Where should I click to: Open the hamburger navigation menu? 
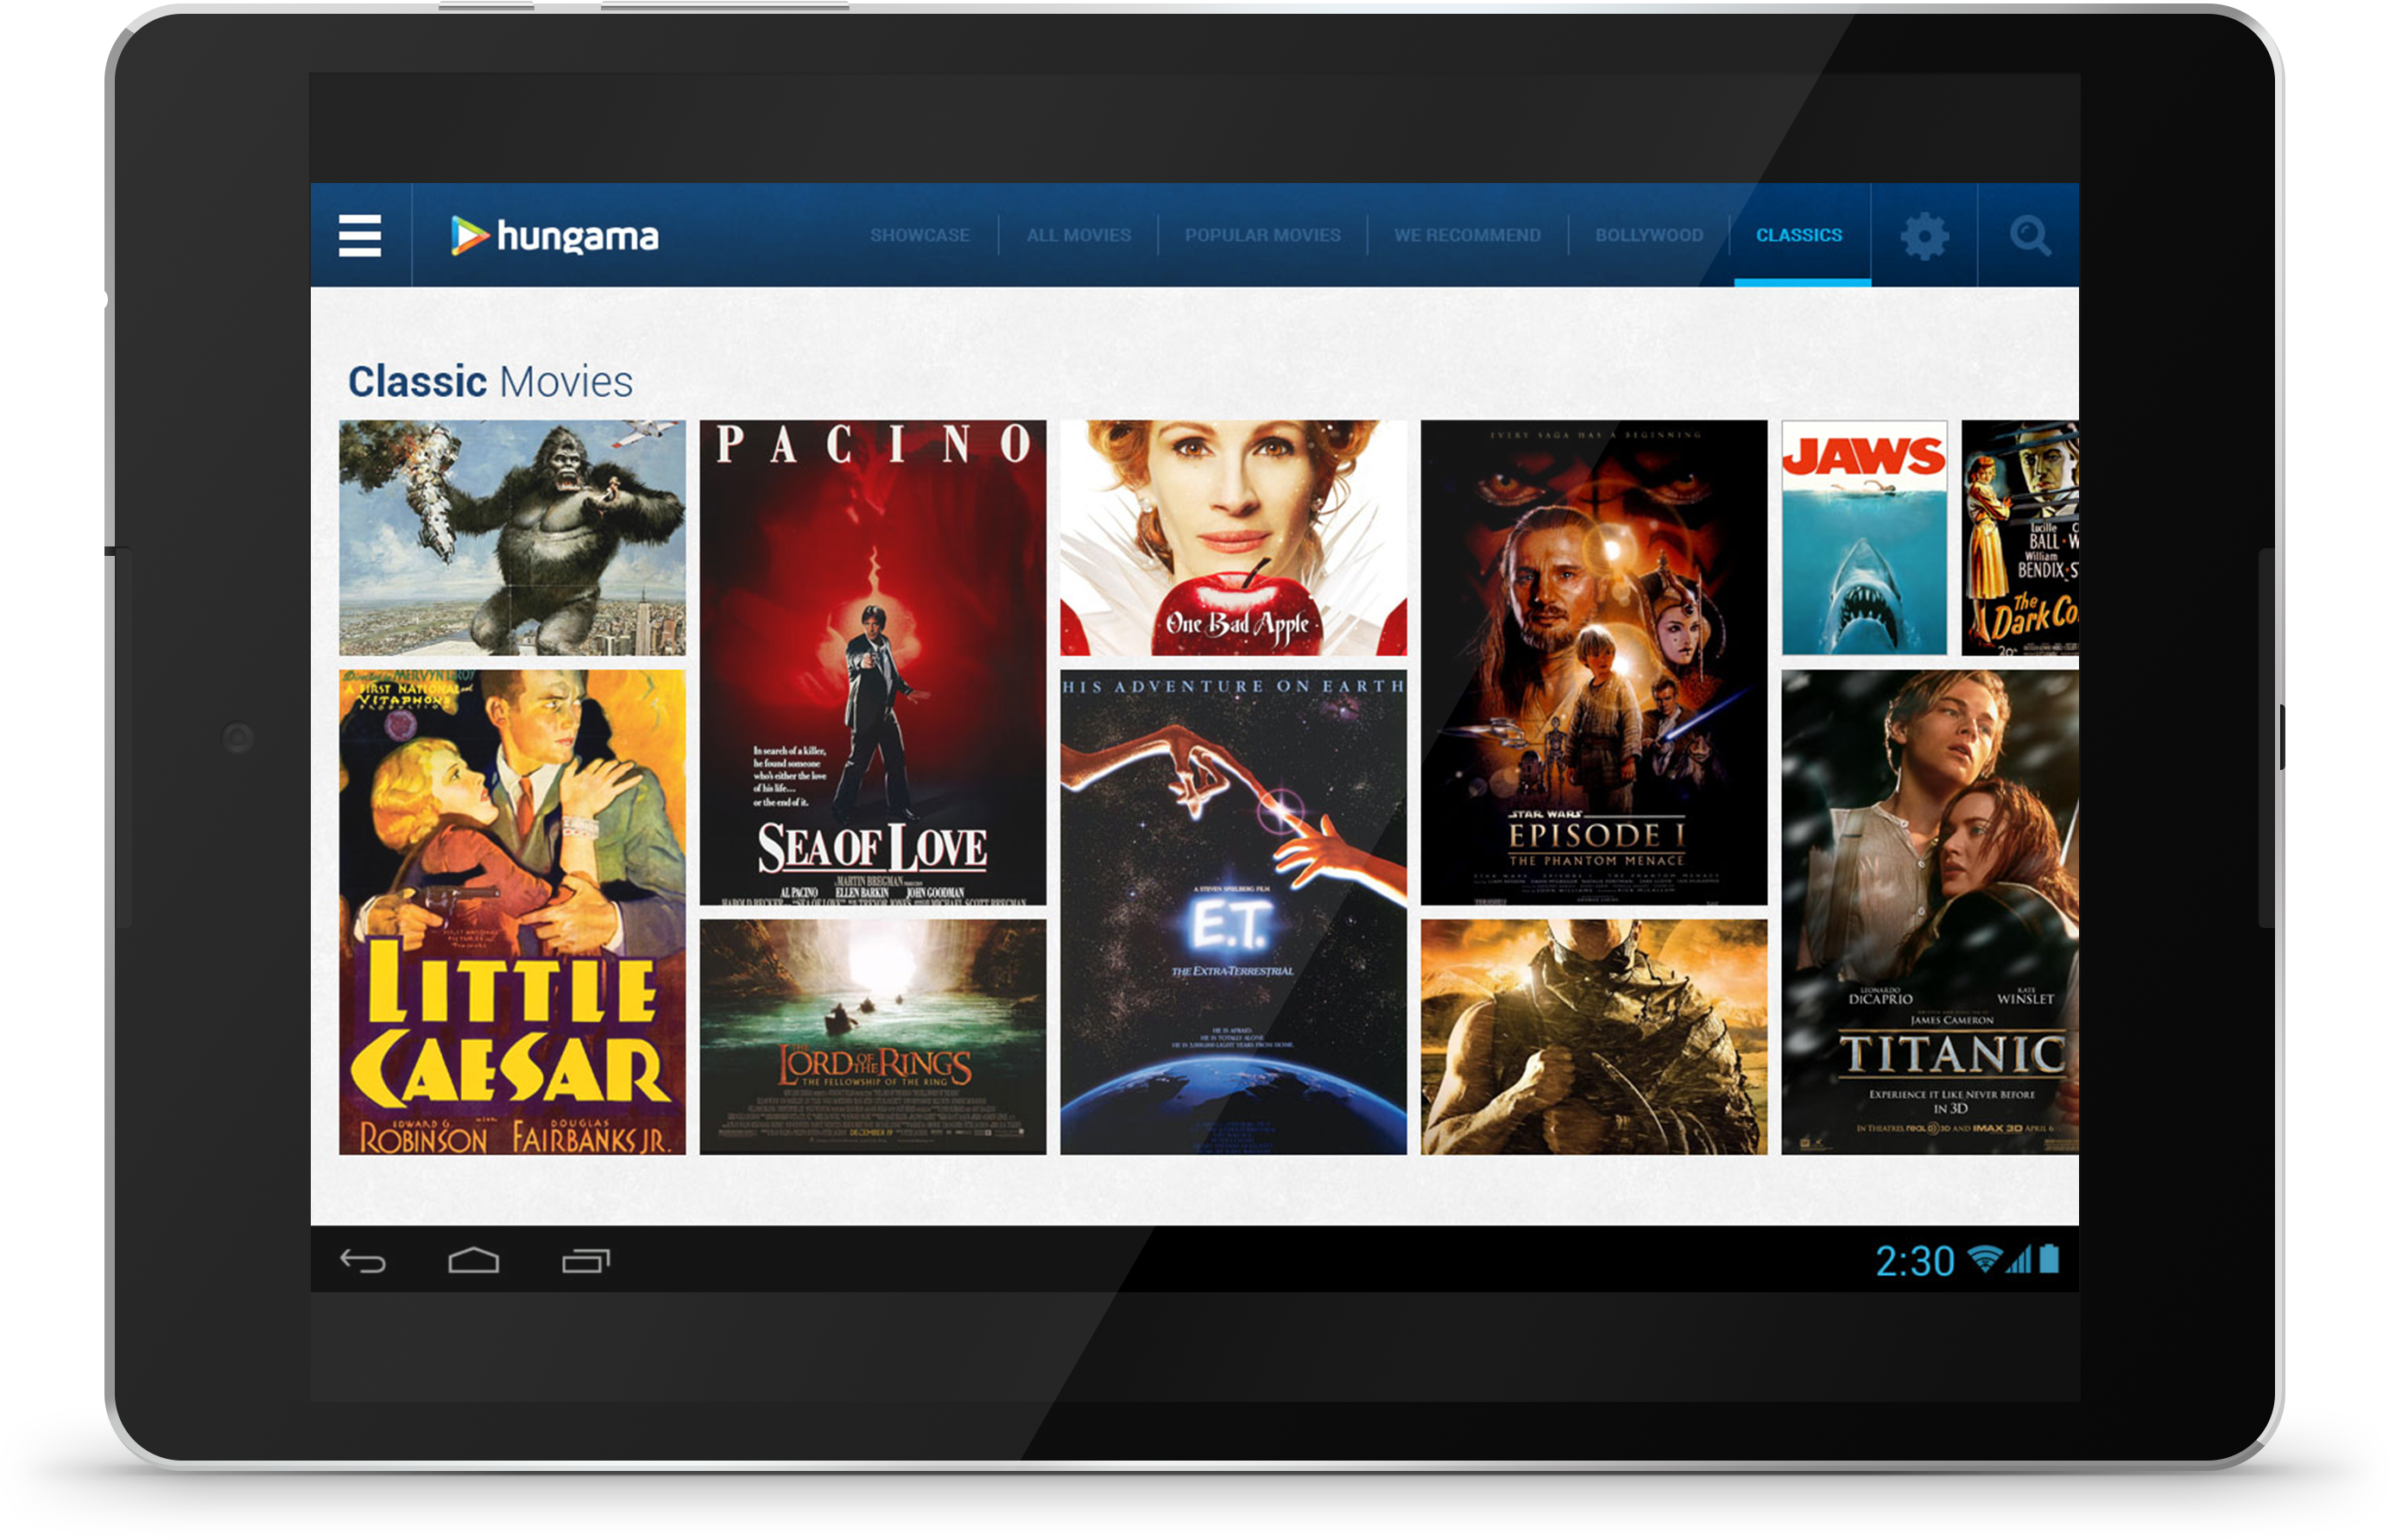point(360,235)
